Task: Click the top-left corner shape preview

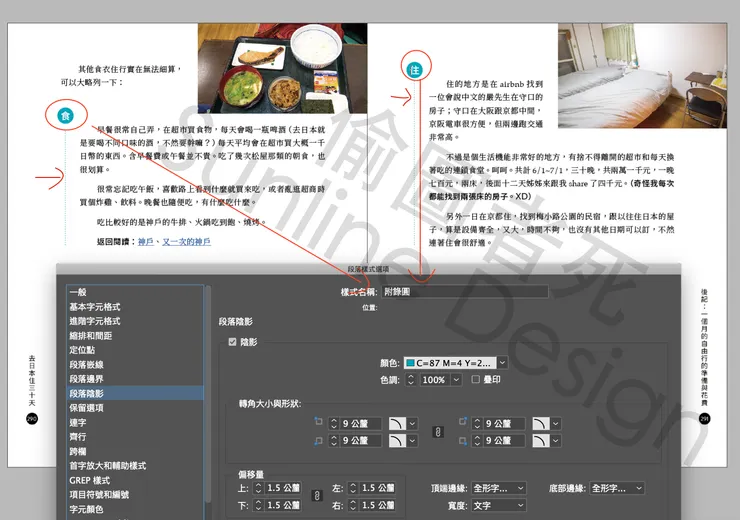Action: point(397,424)
